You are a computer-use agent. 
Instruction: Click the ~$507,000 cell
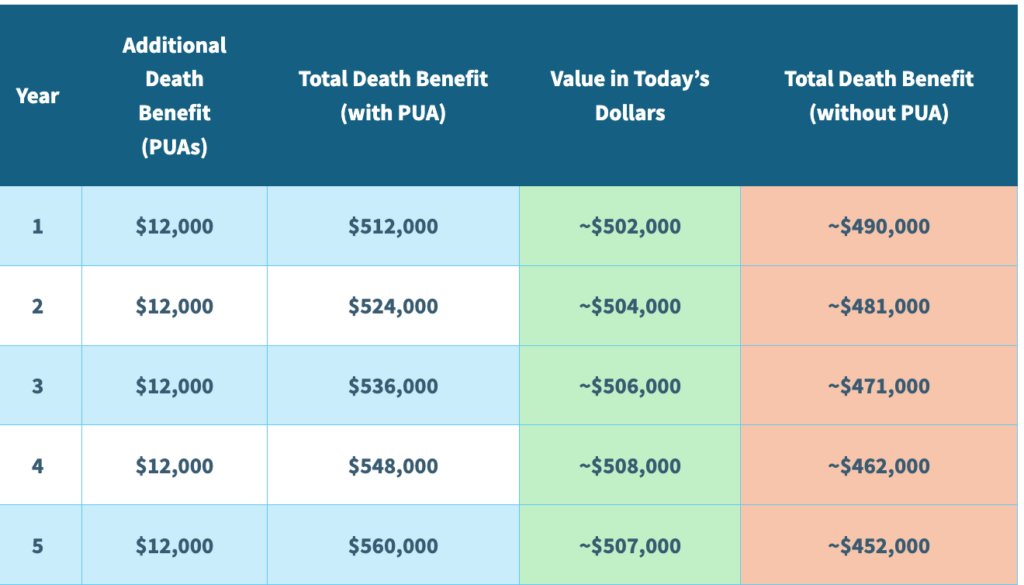pos(630,546)
